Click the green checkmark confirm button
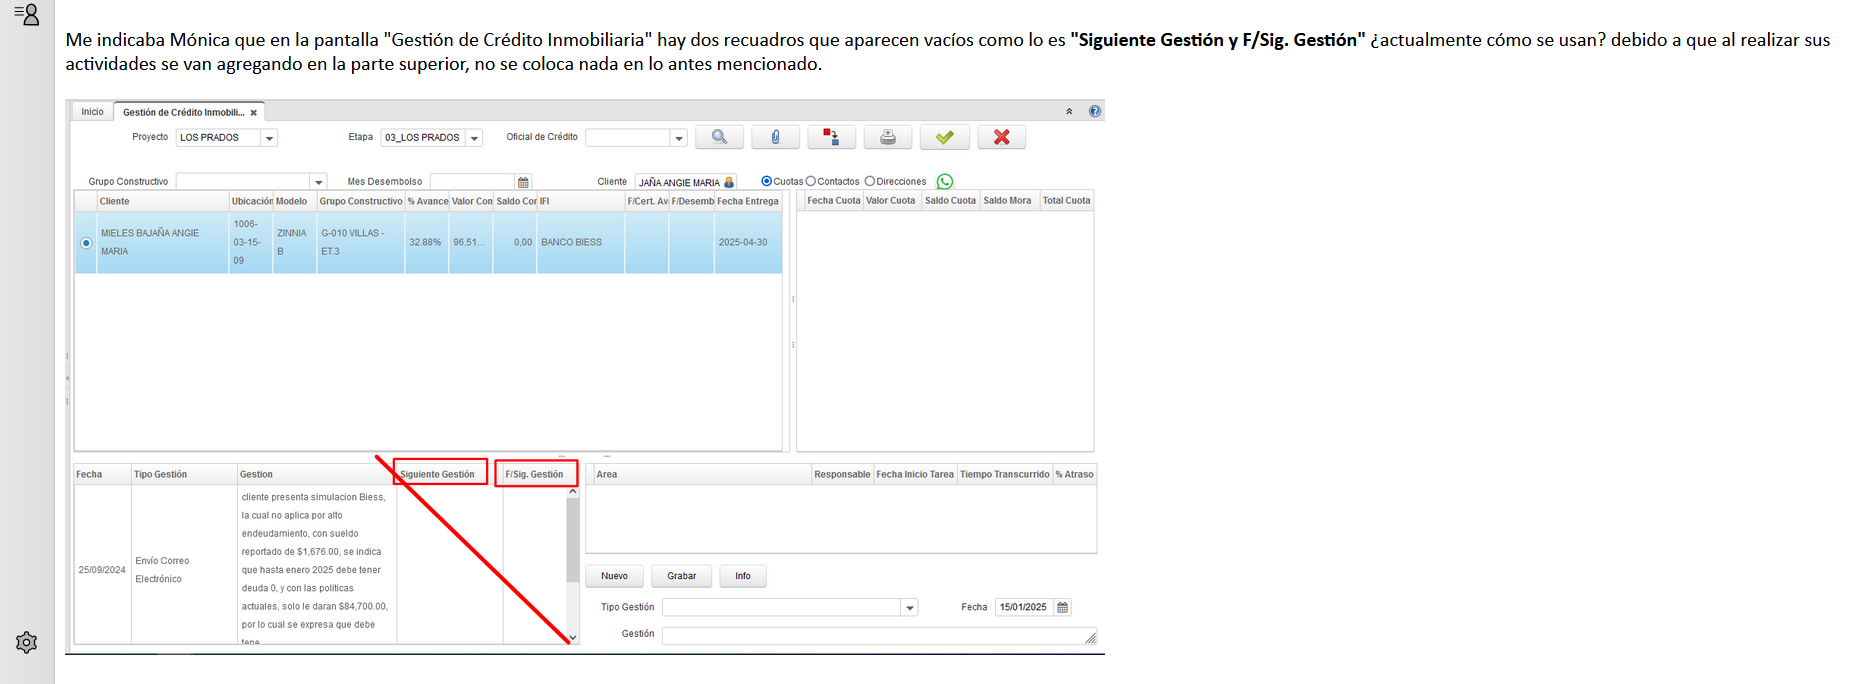Screen dimensions: 1863x684 (x=944, y=138)
